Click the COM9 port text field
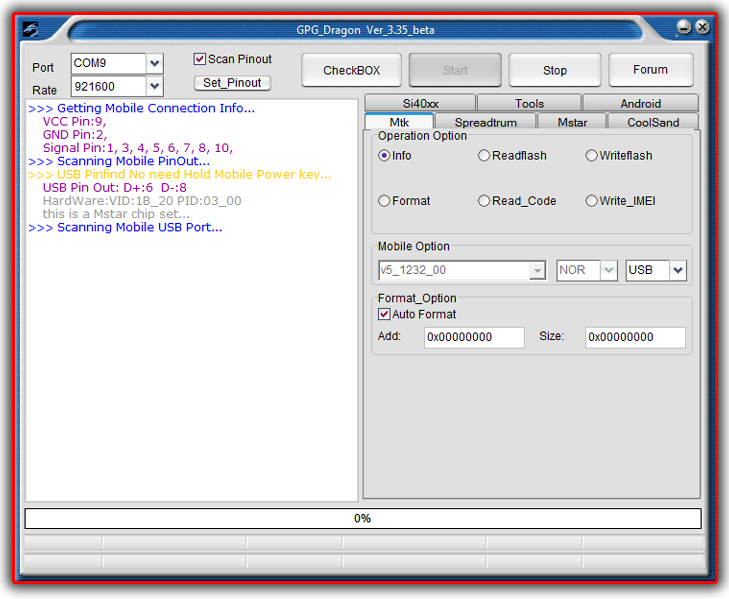Image resolution: width=729 pixels, height=599 pixels. coord(109,63)
